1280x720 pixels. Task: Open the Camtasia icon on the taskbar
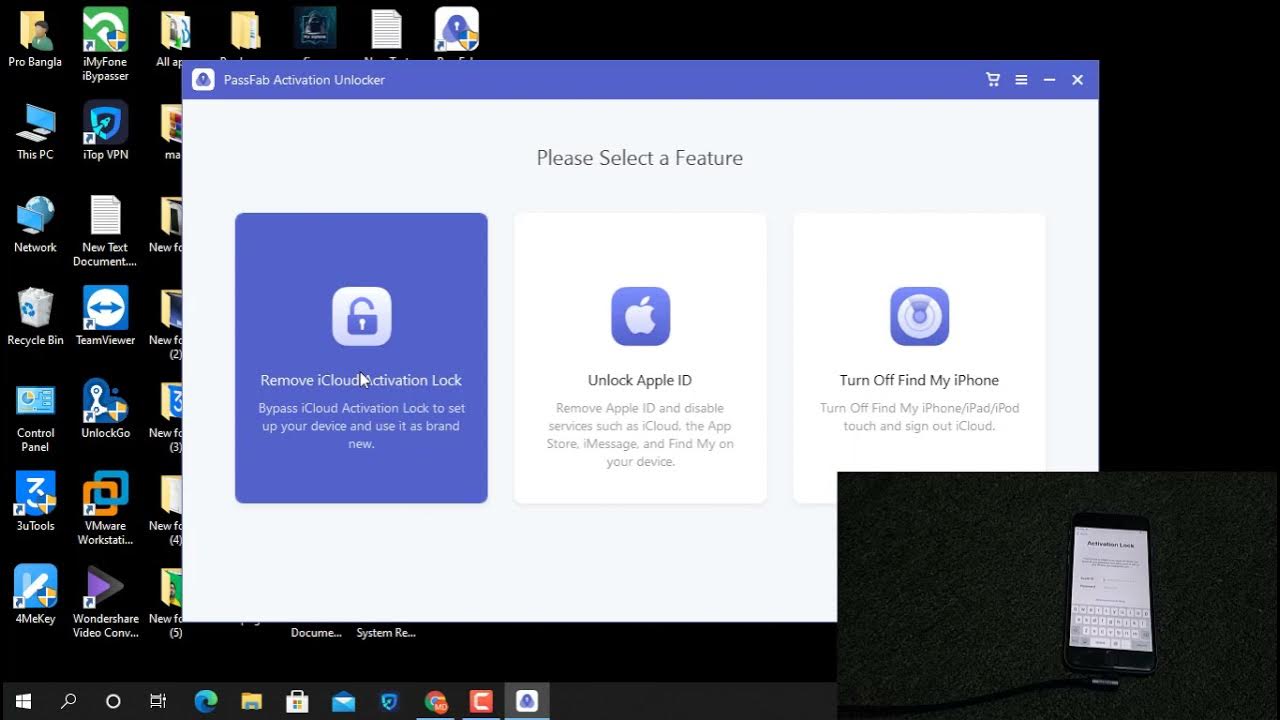pos(481,702)
